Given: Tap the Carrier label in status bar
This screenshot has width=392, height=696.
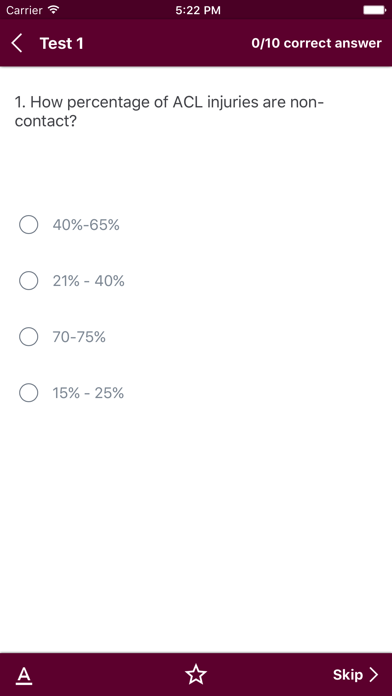Looking at the screenshot, I should [x=24, y=10].
